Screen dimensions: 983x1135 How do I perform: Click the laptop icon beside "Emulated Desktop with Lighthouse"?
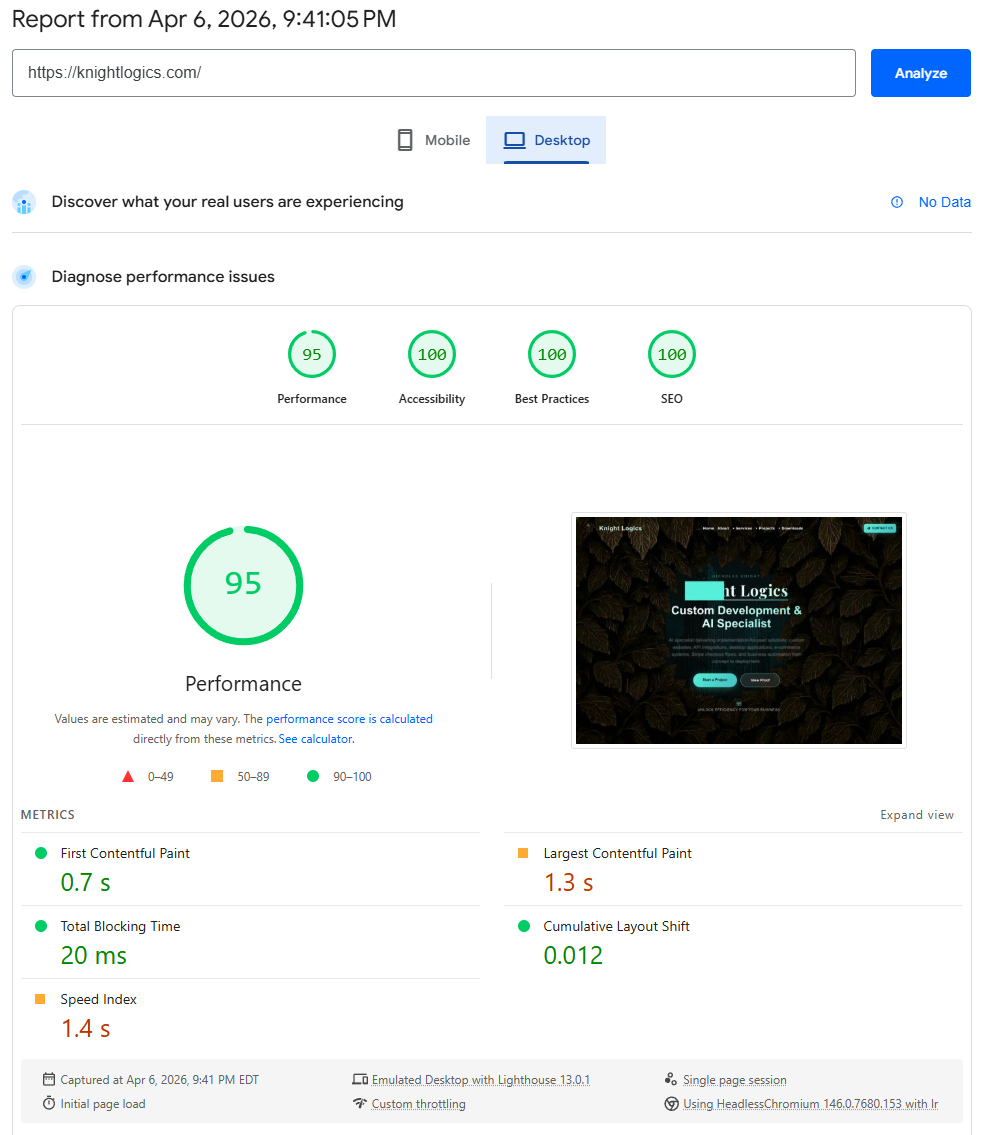(x=361, y=1079)
